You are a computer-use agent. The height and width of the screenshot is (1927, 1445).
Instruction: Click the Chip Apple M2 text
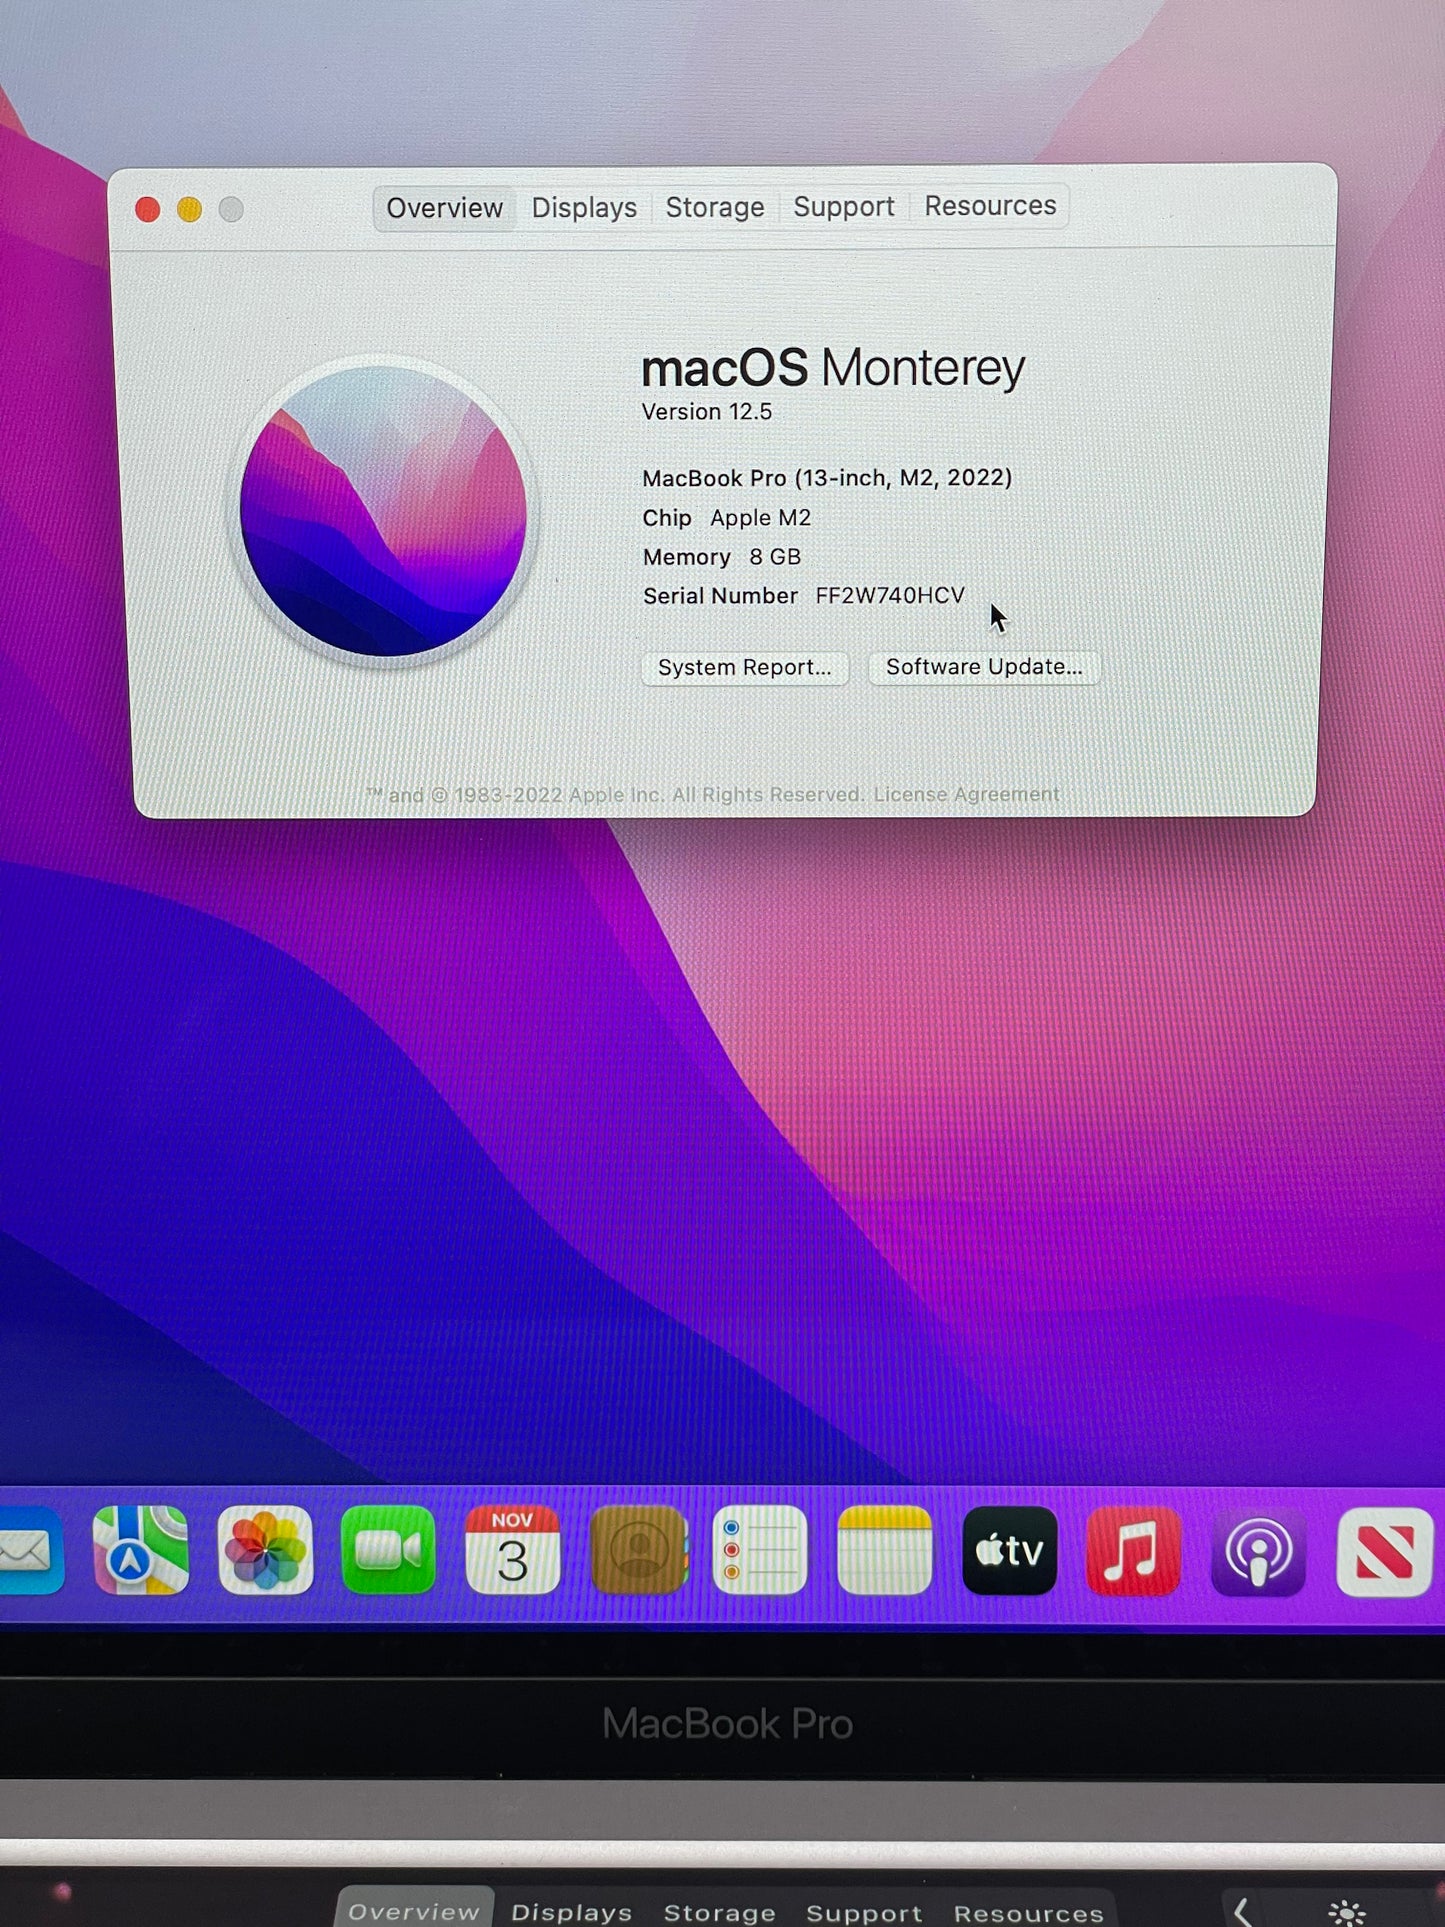pos(726,517)
